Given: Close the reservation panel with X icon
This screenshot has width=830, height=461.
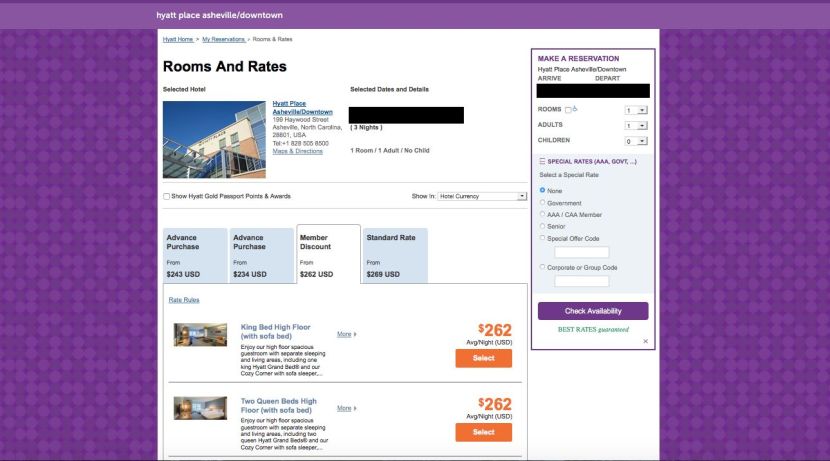Looking at the screenshot, I should pyautogui.click(x=645, y=341).
